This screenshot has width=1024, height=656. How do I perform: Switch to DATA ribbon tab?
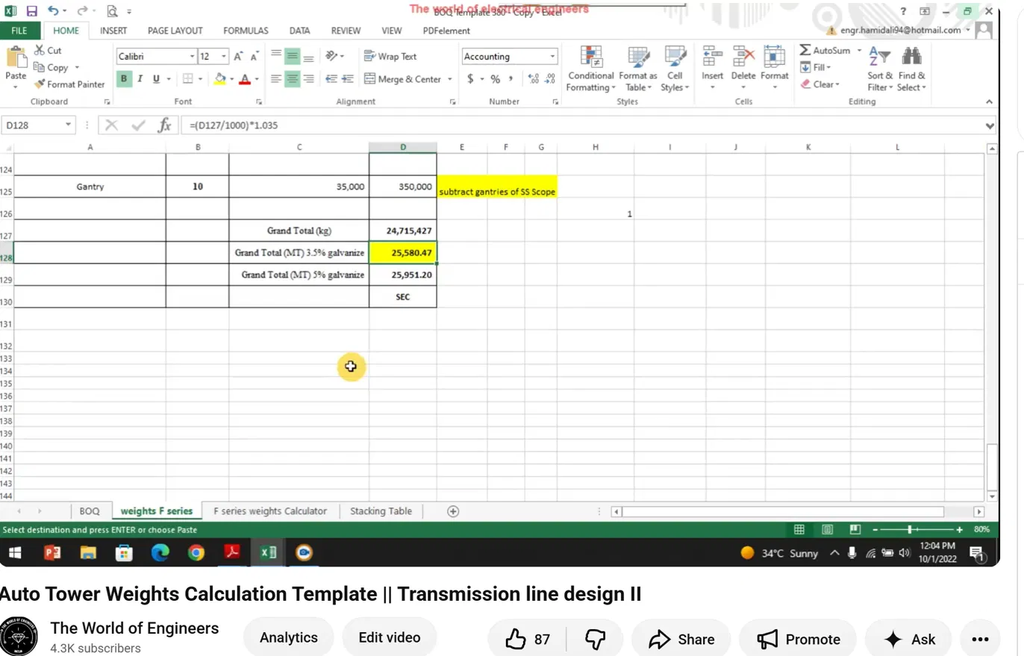click(x=300, y=31)
